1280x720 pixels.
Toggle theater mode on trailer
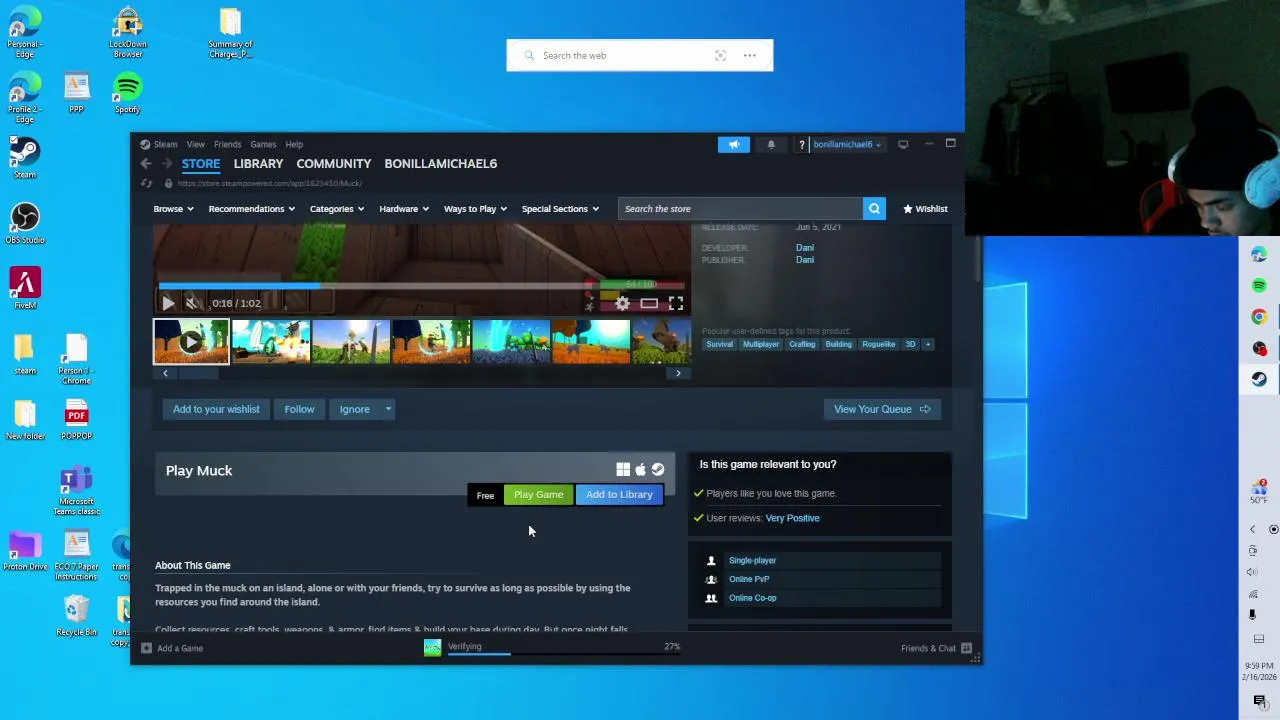tap(649, 303)
